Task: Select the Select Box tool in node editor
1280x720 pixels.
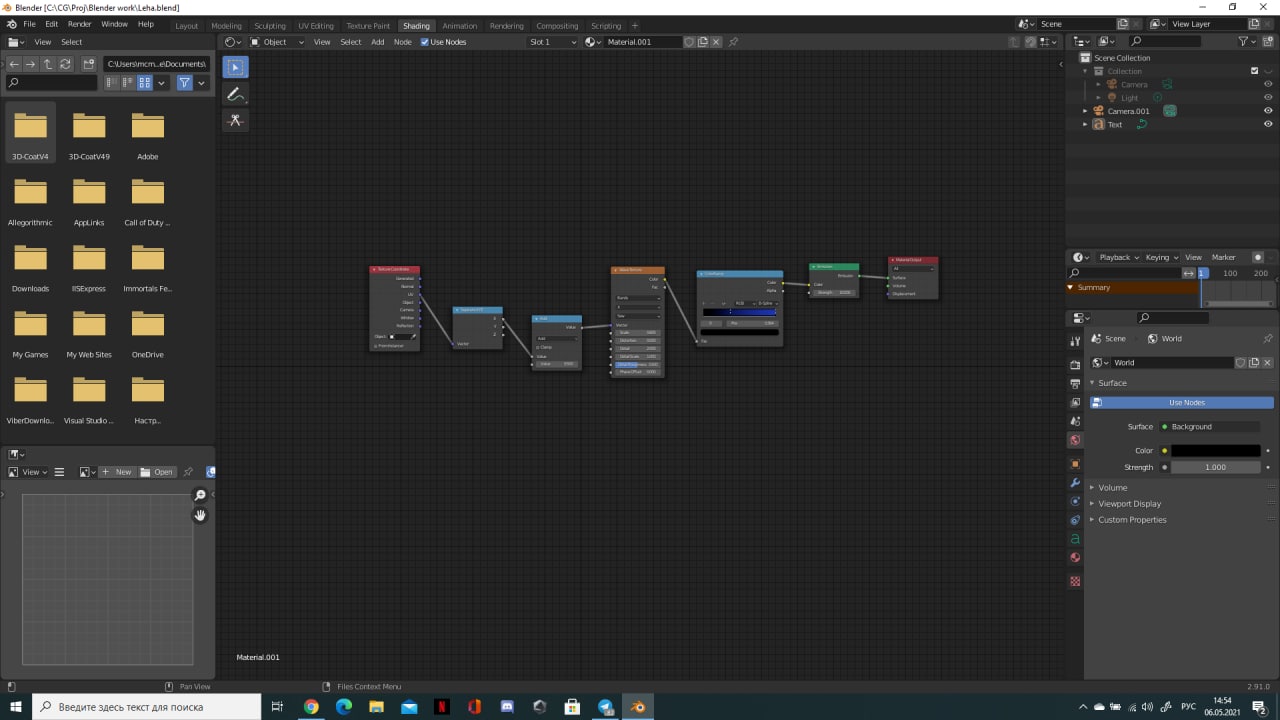Action: (235, 67)
